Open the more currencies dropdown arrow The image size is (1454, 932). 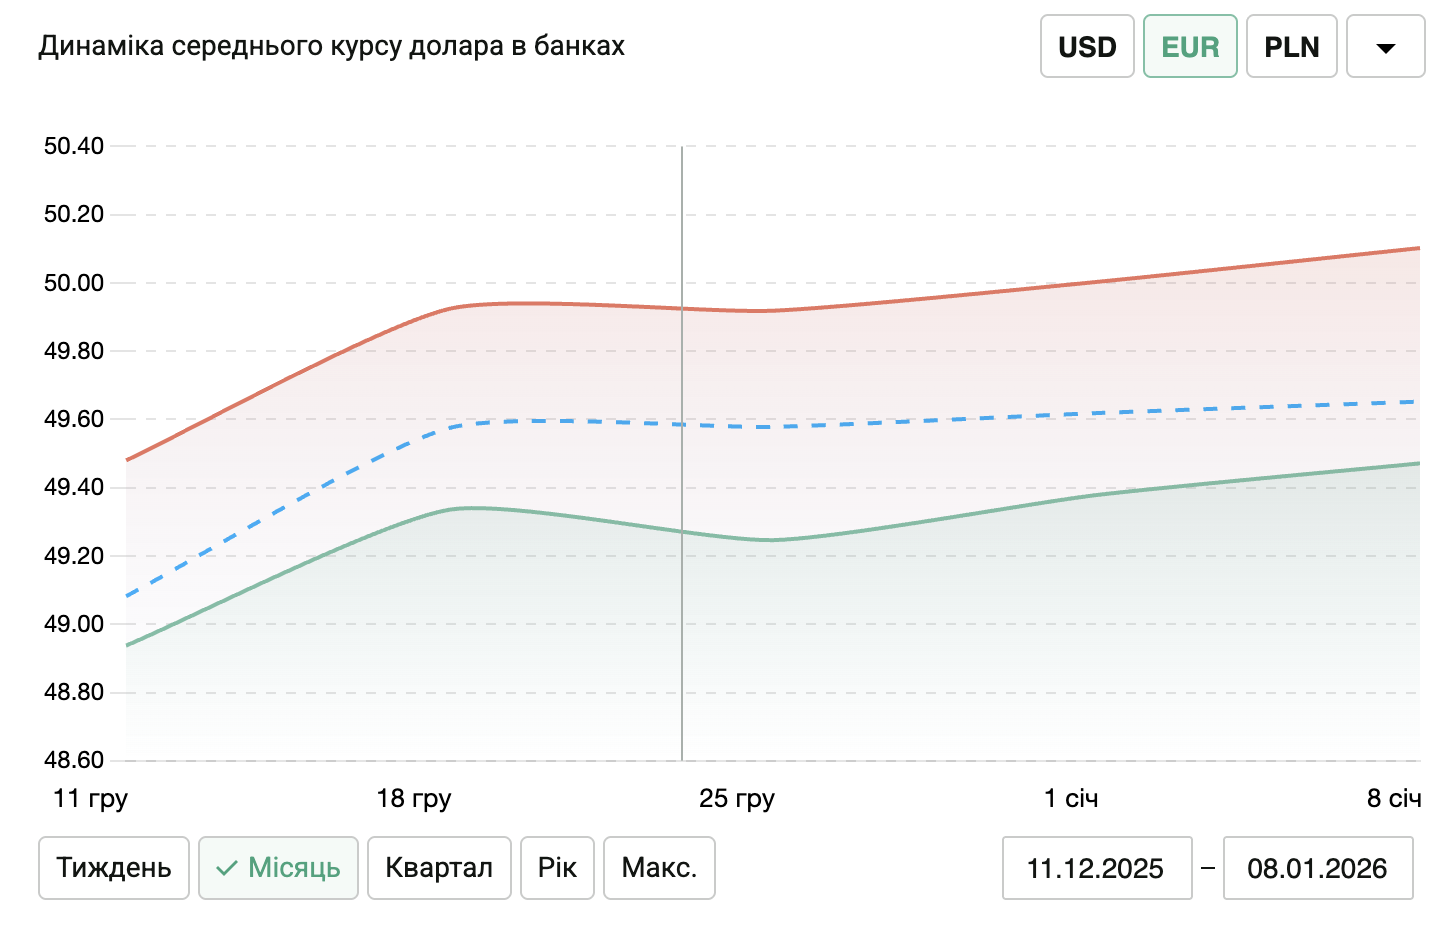(1385, 47)
